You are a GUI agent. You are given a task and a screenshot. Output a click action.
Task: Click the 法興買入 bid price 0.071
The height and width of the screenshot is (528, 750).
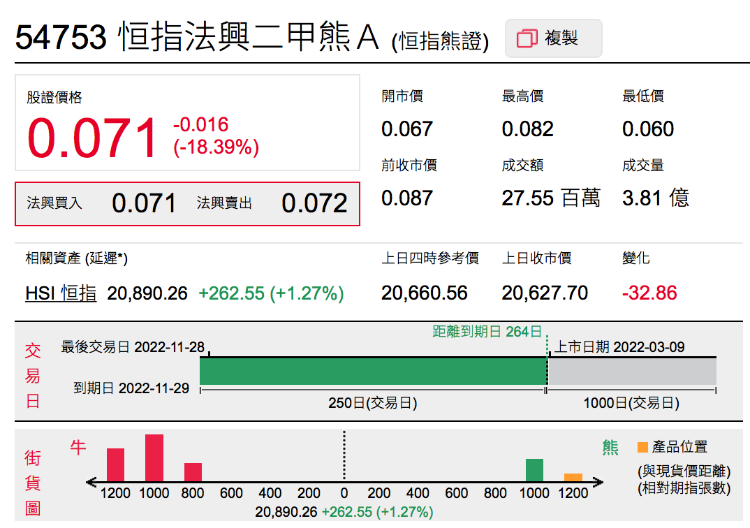pos(143,203)
